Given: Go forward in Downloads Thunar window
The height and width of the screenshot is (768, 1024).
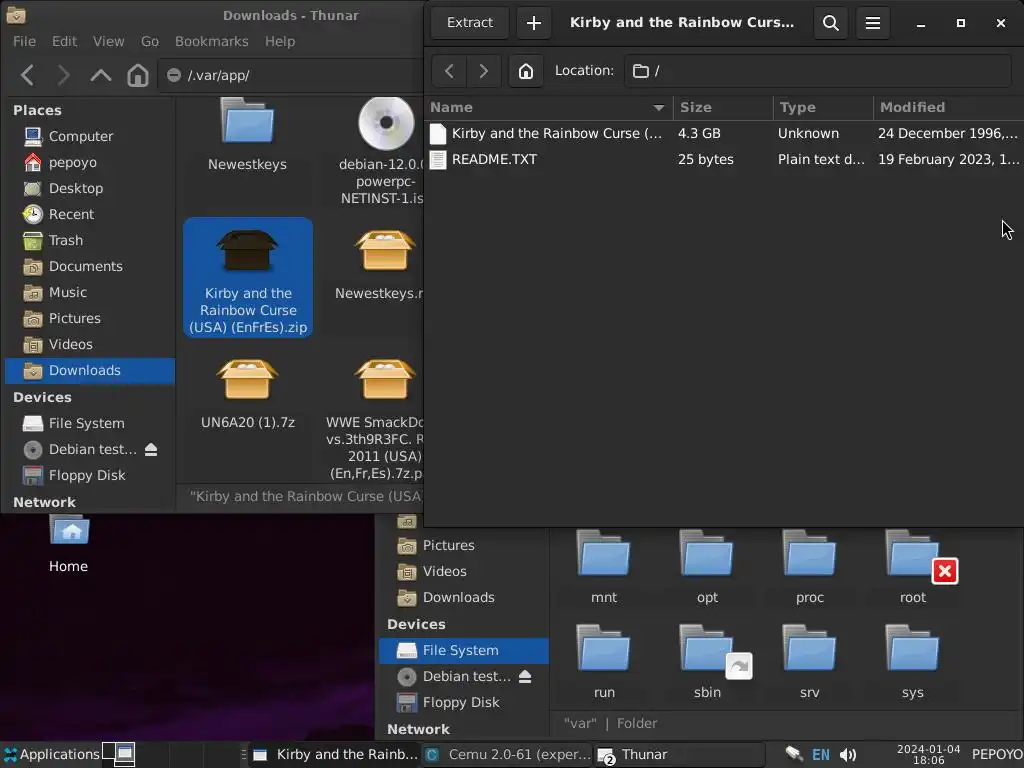Looking at the screenshot, I should click(x=63, y=75).
